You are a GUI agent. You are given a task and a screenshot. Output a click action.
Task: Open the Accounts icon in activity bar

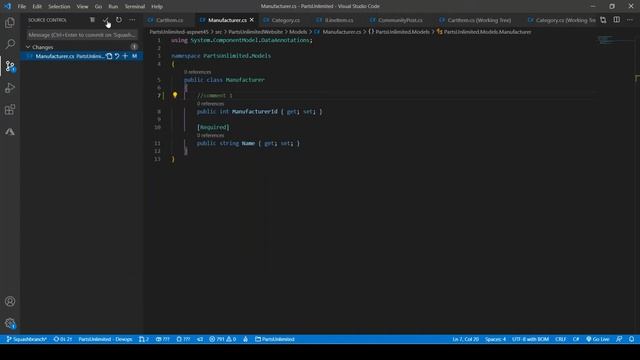10,302
